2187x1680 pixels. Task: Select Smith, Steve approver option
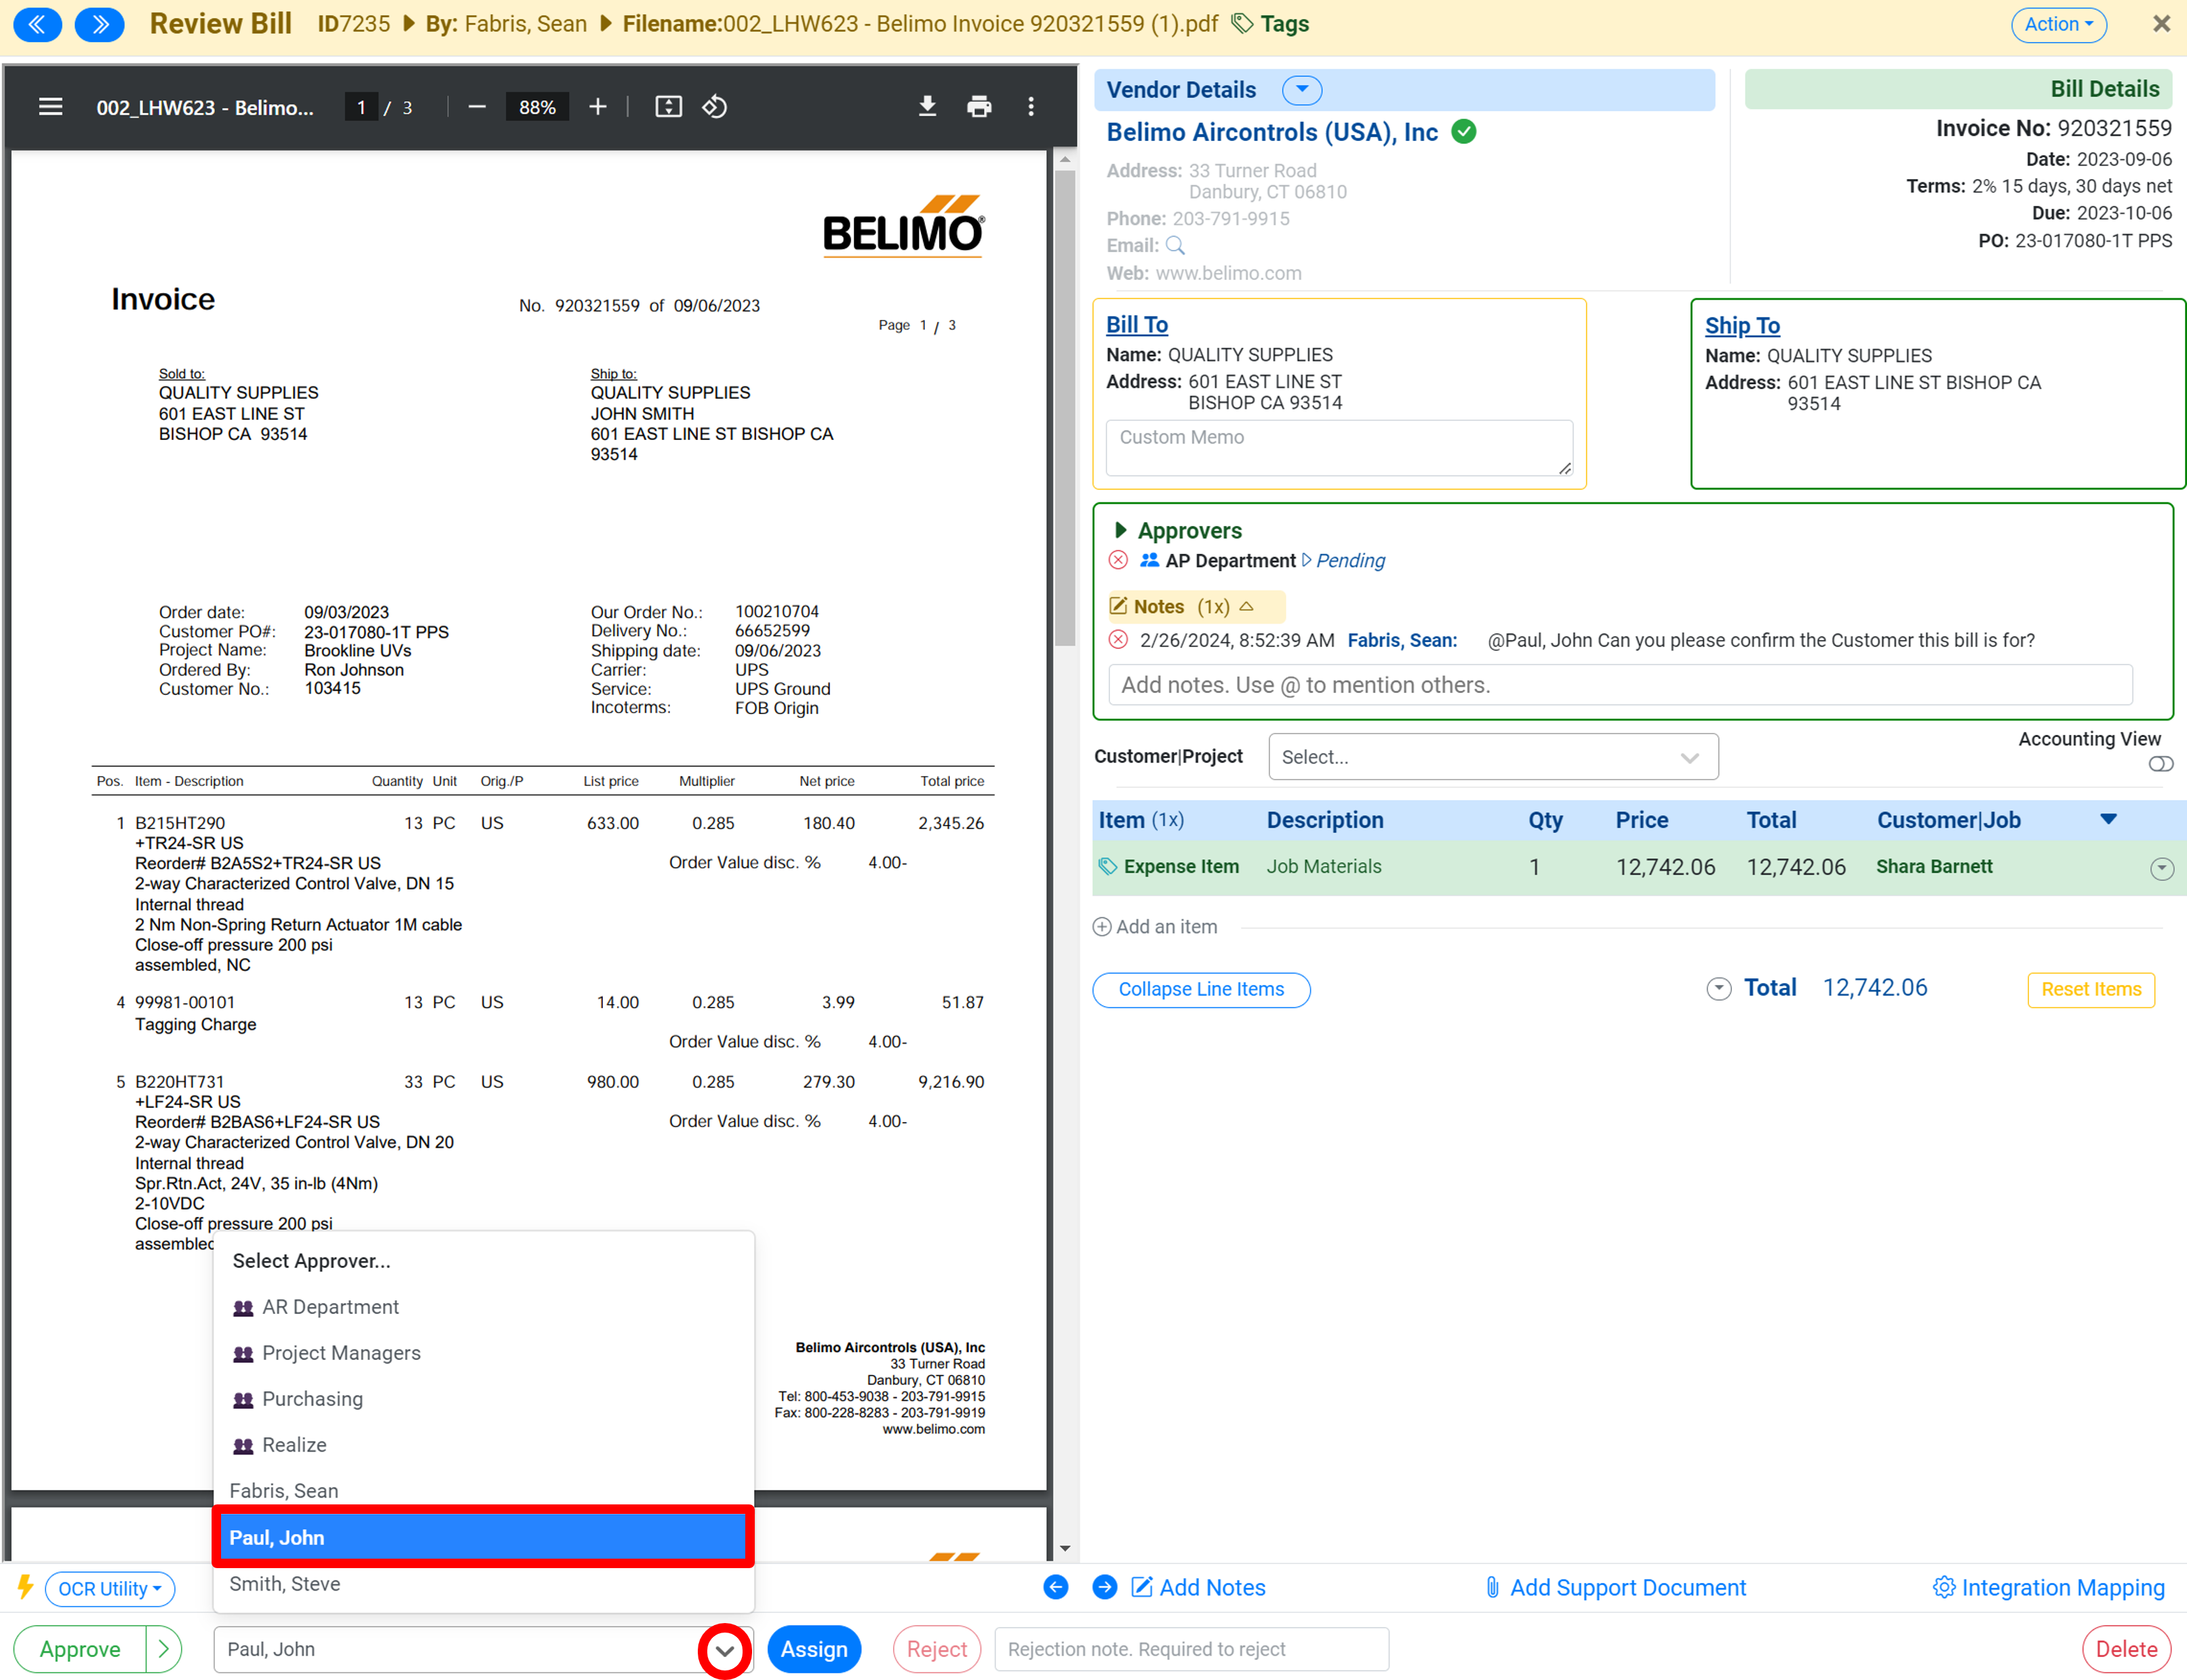tap(483, 1584)
